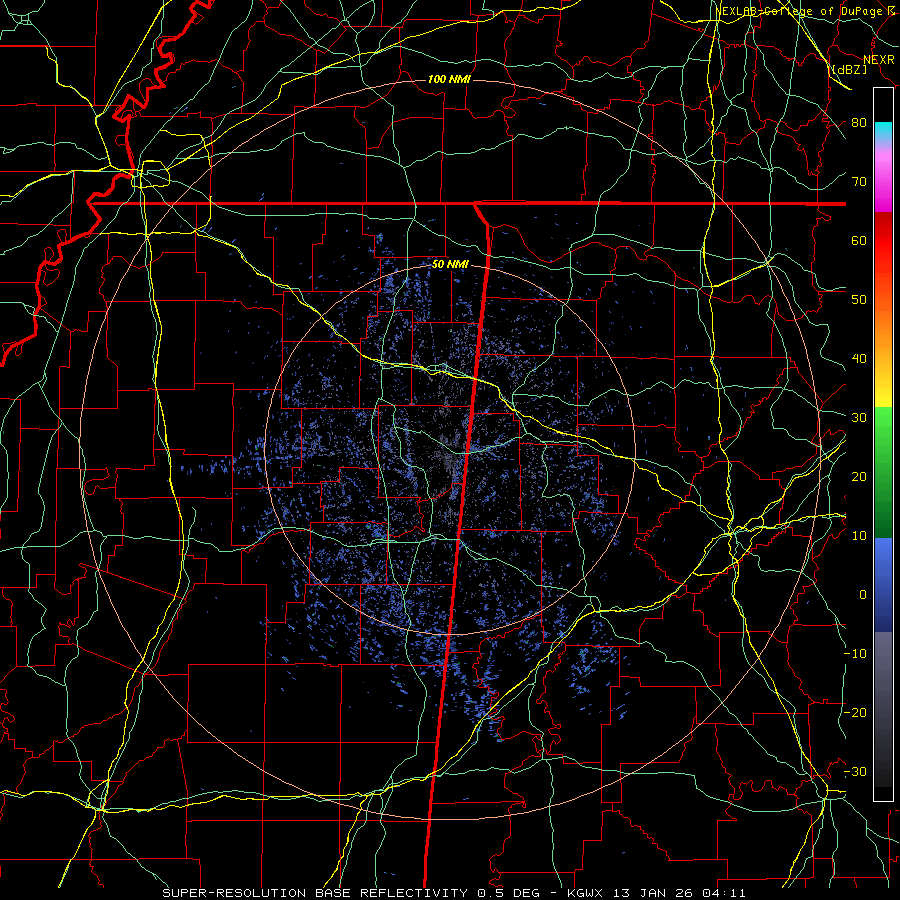
Task: Click the 70 value on the dBZ scale
Action: [859, 182]
